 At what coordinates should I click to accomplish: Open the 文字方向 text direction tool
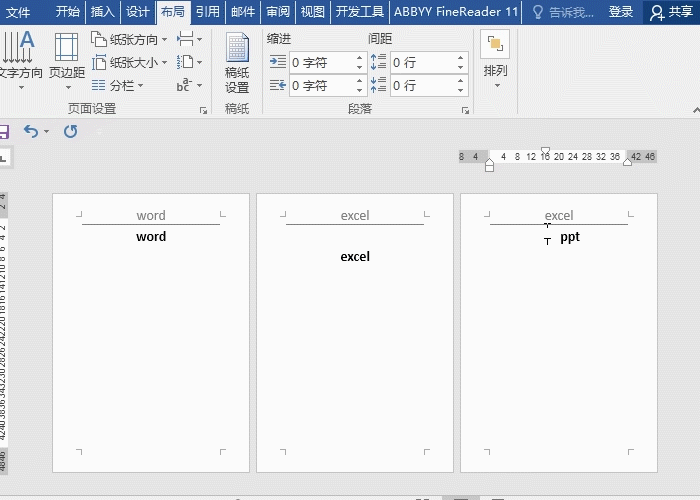(x=18, y=56)
